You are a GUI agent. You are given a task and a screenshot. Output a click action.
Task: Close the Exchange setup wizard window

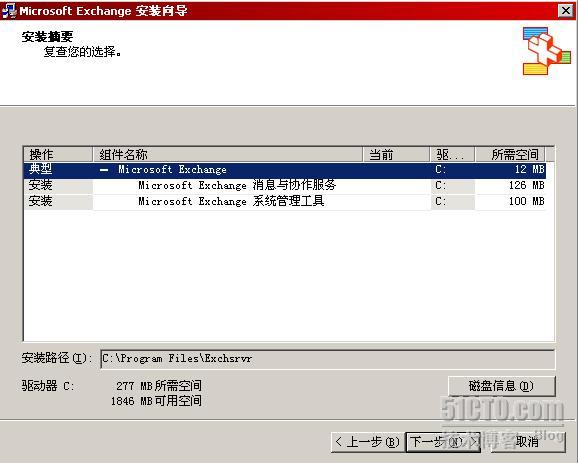(x=565, y=11)
